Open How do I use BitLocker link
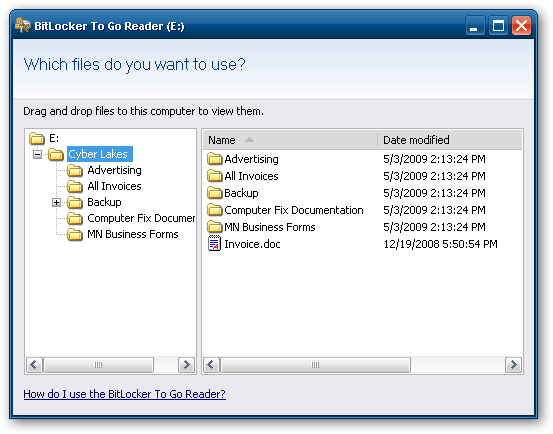The image size is (553, 434). (x=124, y=394)
